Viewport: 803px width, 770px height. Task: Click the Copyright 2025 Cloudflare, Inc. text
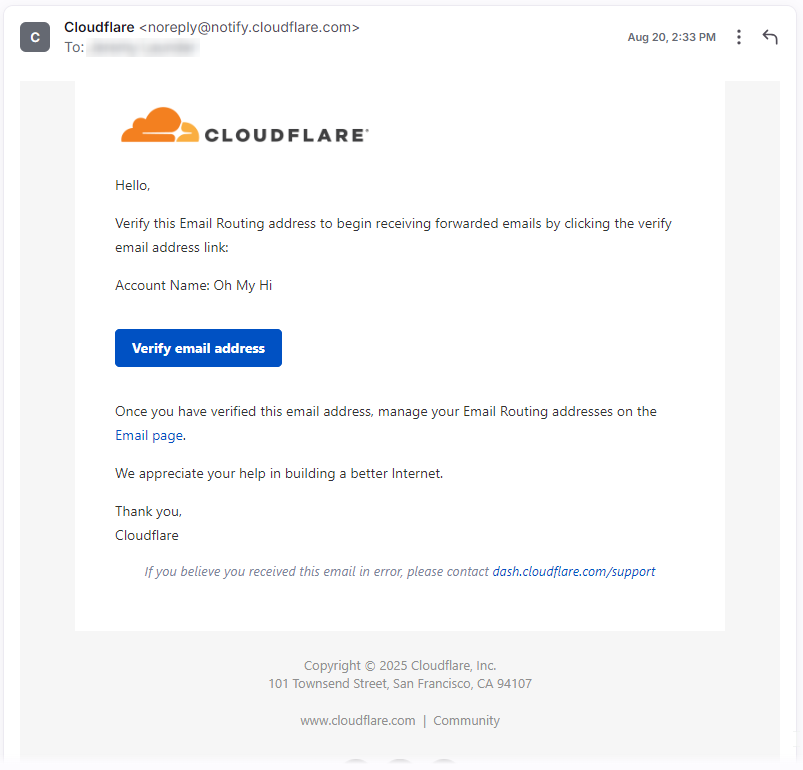(400, 665)
